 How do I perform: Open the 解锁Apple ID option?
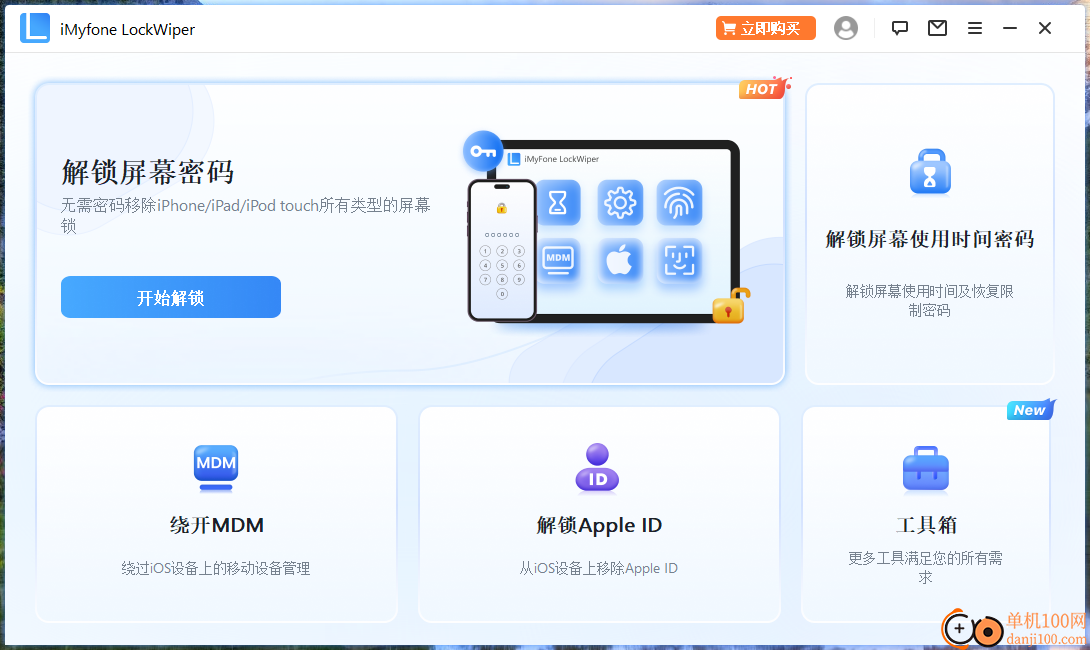click(599, 526)
